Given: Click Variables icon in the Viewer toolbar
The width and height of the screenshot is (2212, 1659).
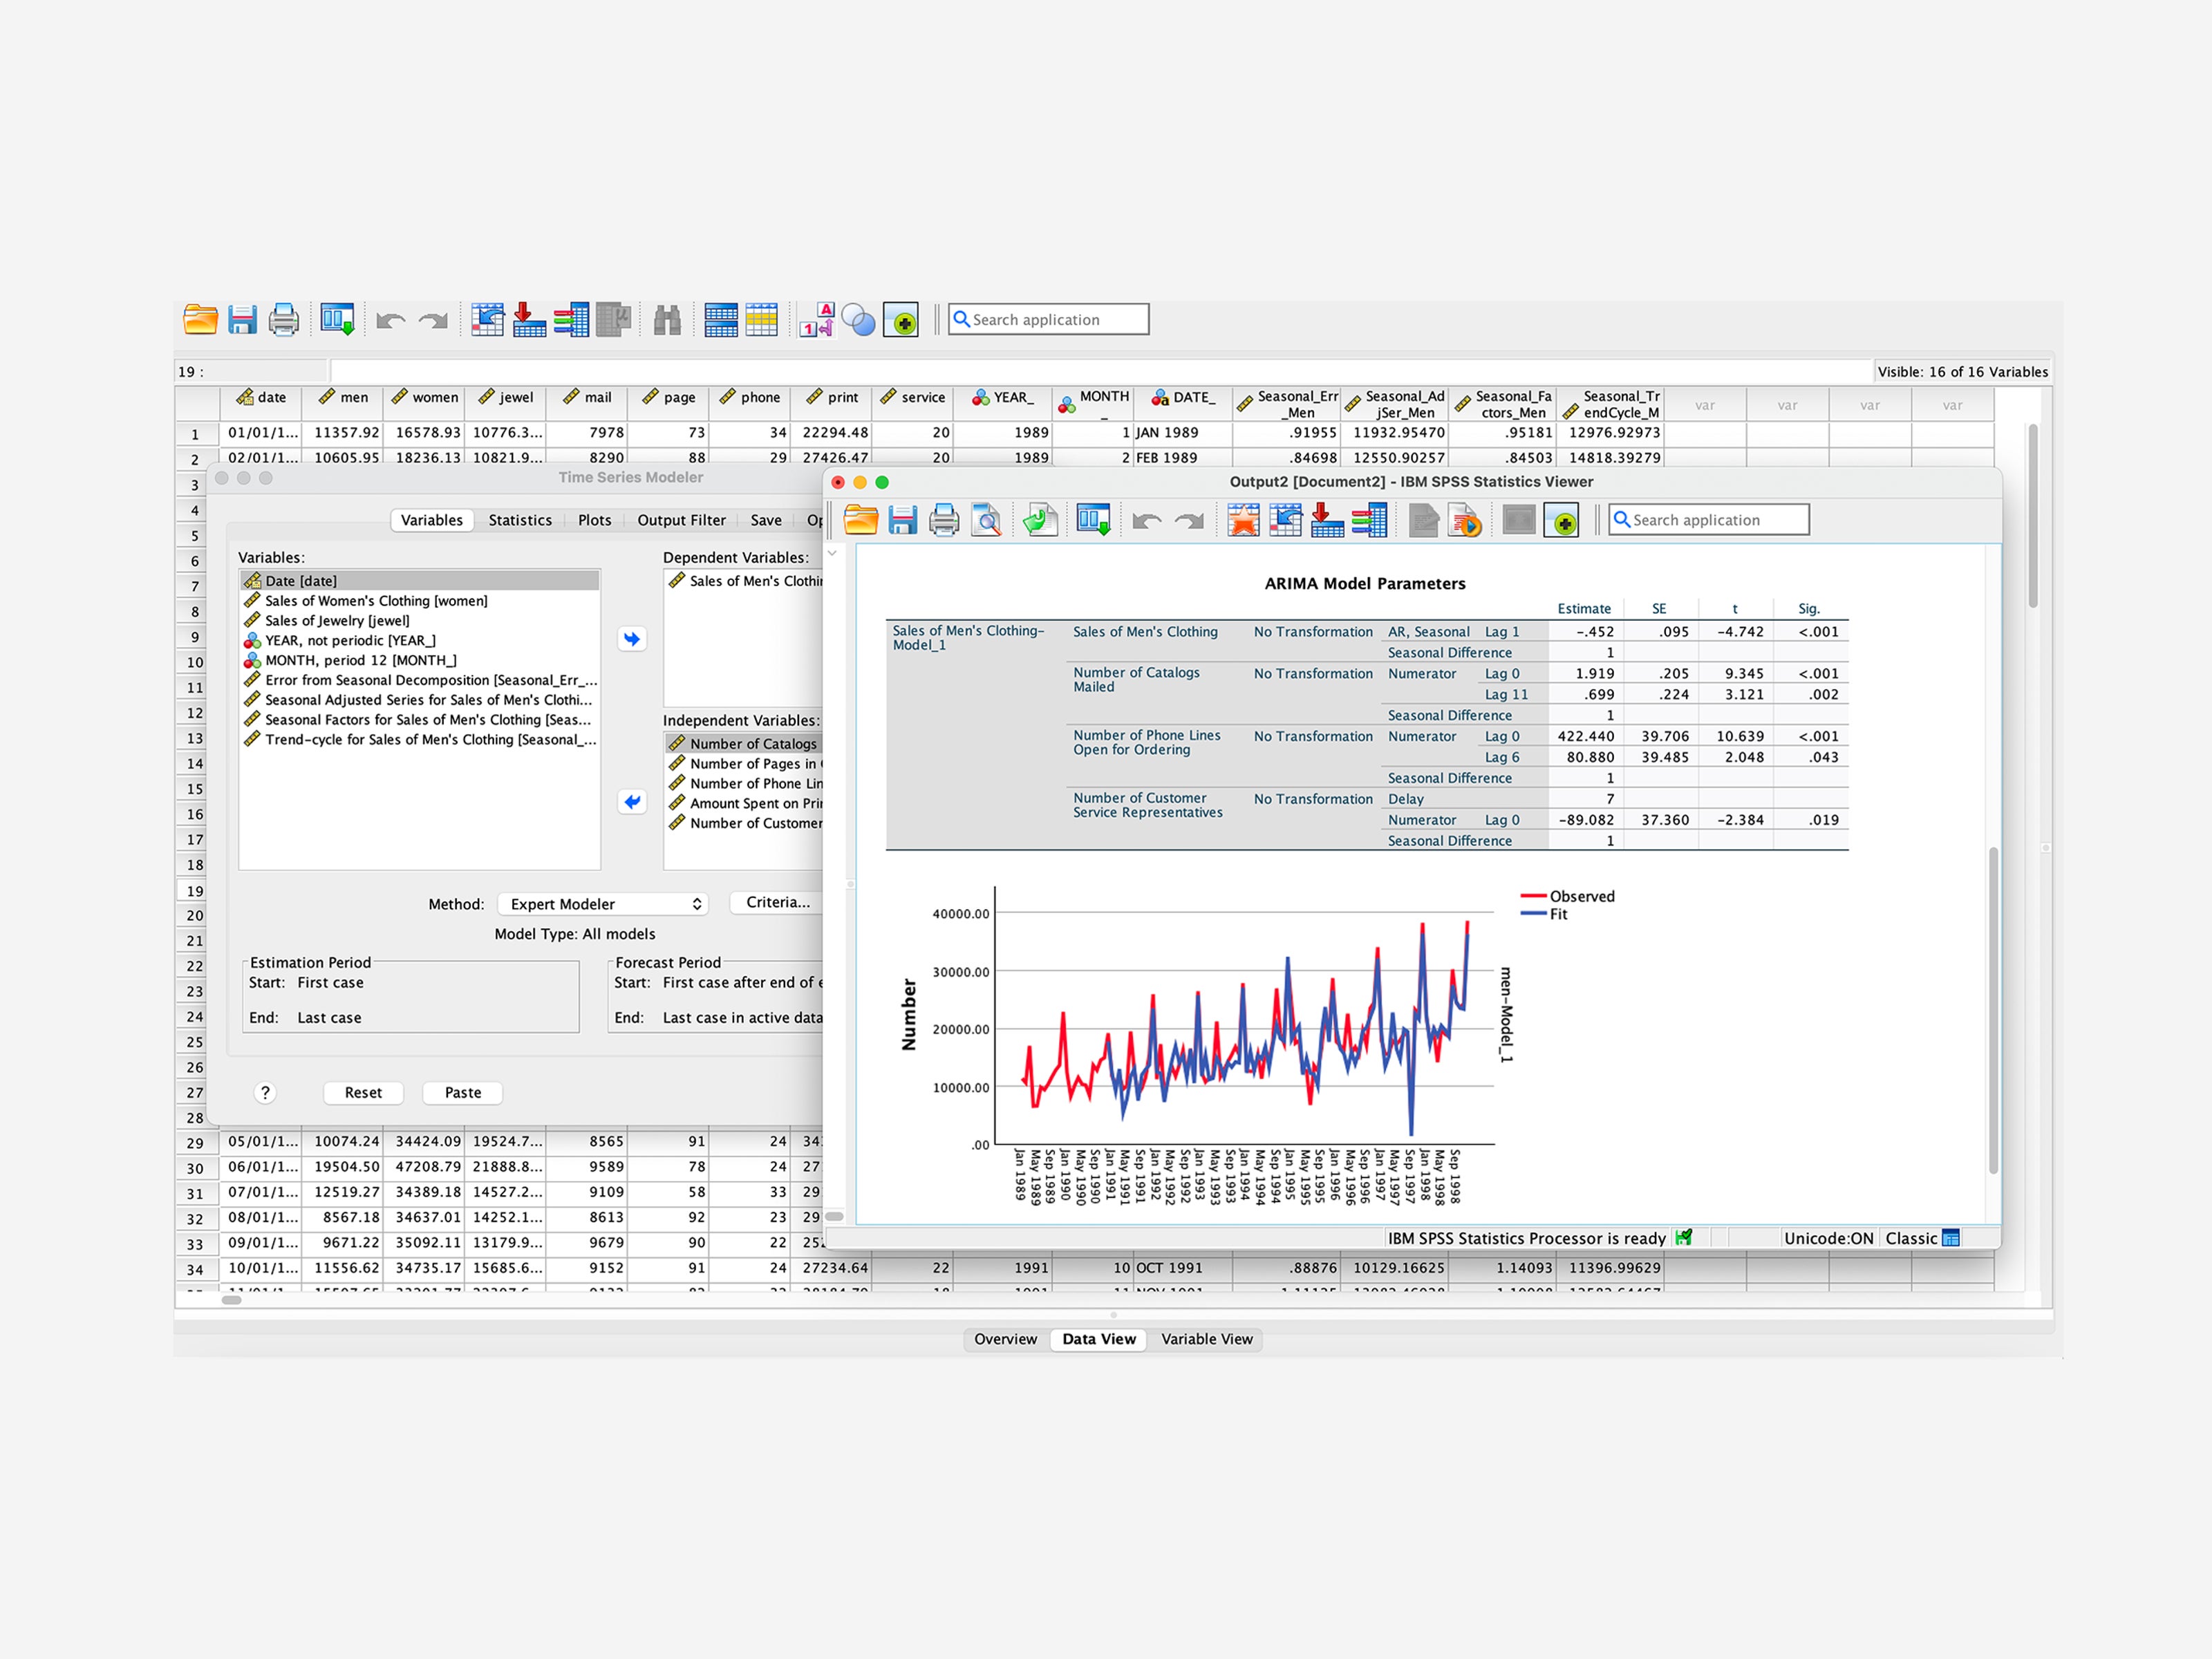Looking at the screenshot, I should (1369, 520).
